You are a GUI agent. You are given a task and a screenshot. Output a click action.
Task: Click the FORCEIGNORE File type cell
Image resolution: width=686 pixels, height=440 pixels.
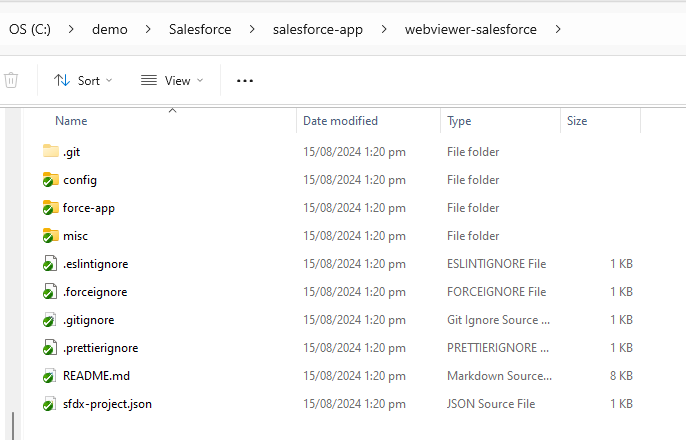click(497, 292)
